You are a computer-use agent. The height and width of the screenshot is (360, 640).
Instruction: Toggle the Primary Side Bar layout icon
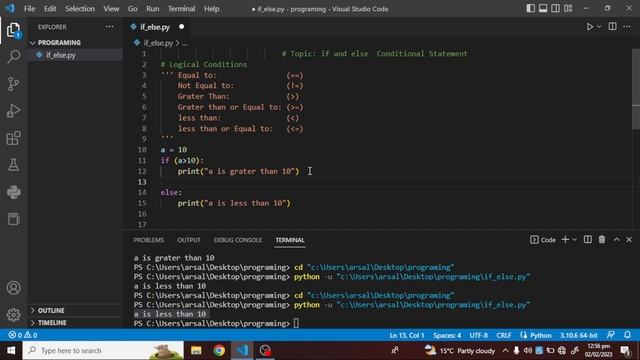click(530, 9)
